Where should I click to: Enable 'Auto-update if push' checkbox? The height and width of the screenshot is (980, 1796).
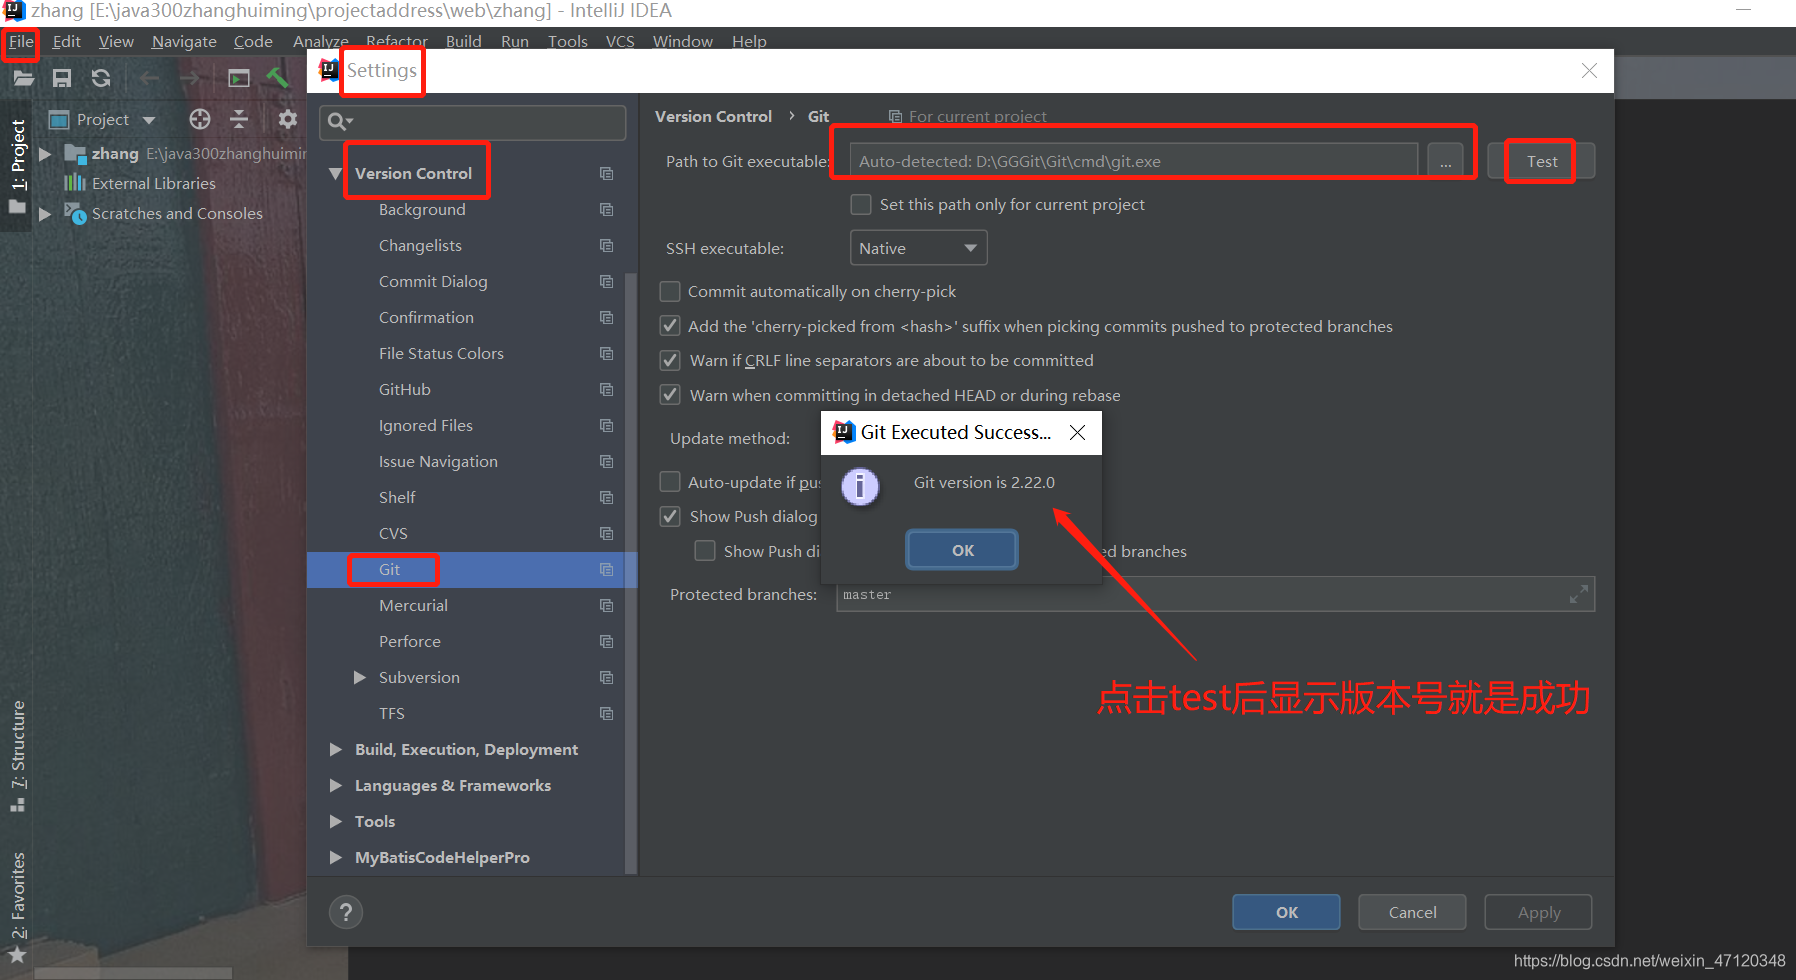(x=670, y=482)
